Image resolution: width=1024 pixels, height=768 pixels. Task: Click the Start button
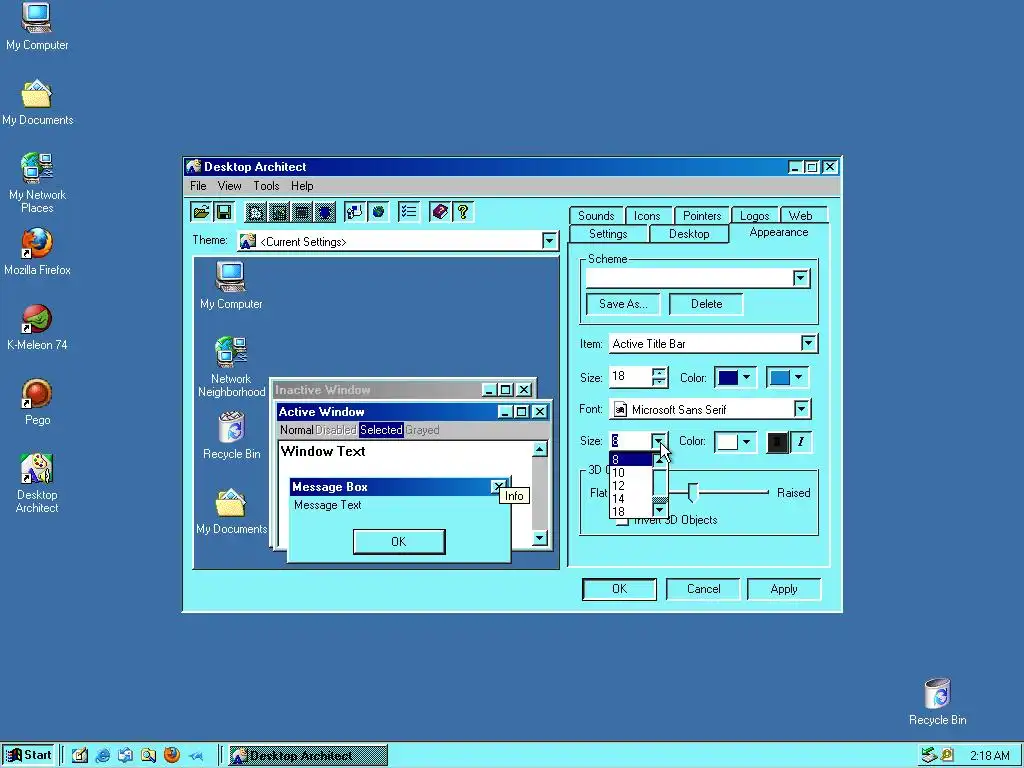[x=29, y=755]
